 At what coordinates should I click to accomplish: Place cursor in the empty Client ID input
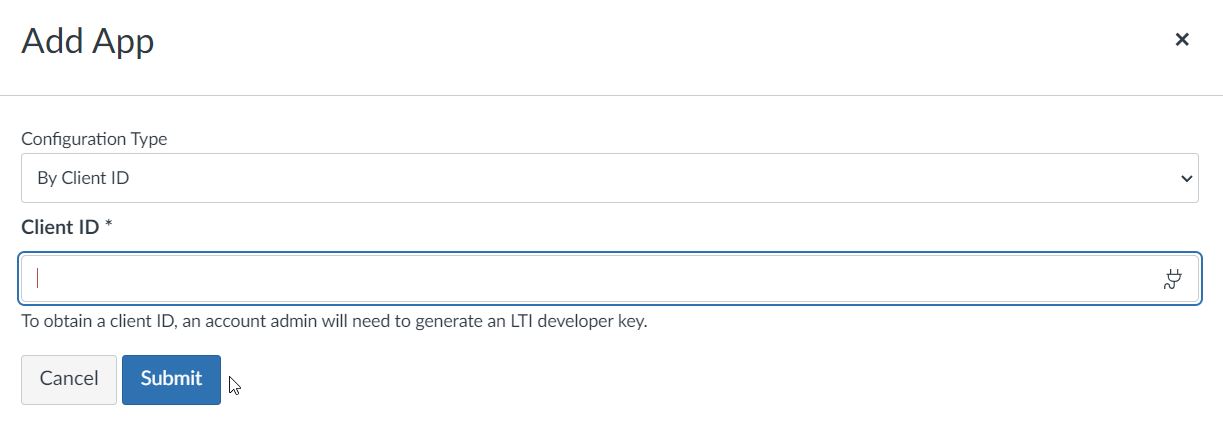(x=610, y=278)
